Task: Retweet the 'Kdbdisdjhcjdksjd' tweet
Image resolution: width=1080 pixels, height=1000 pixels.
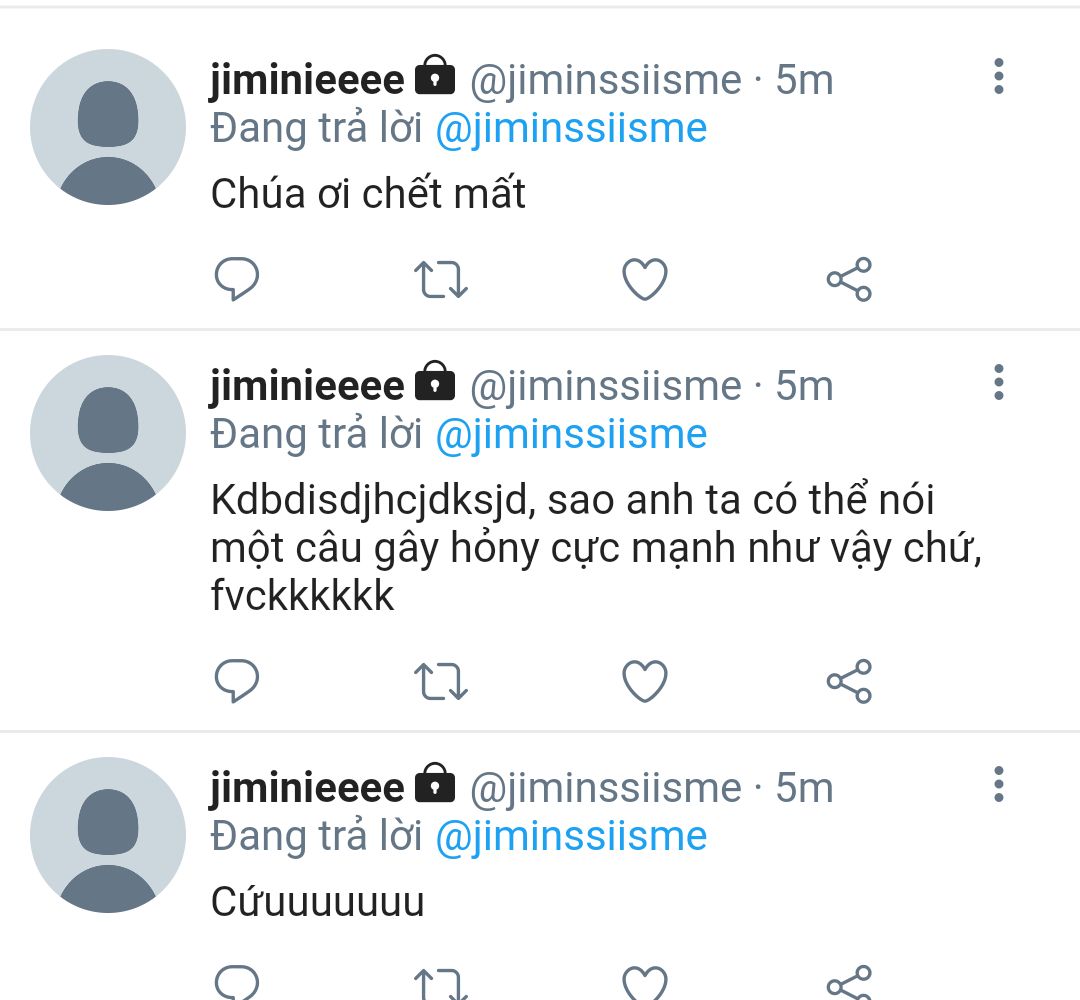Action: point(441,681)
